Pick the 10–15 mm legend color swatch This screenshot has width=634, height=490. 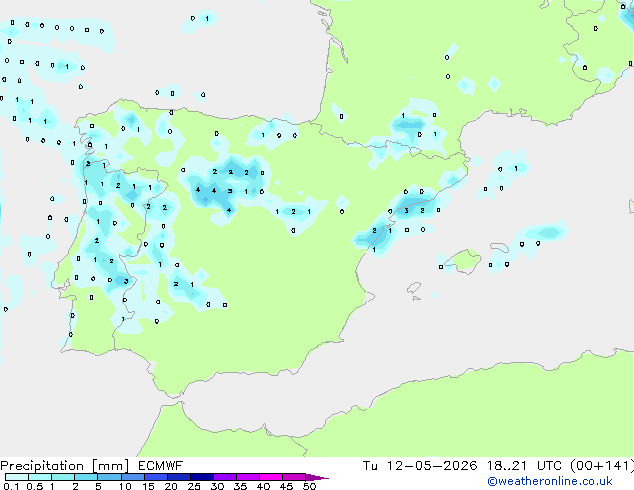132,477
